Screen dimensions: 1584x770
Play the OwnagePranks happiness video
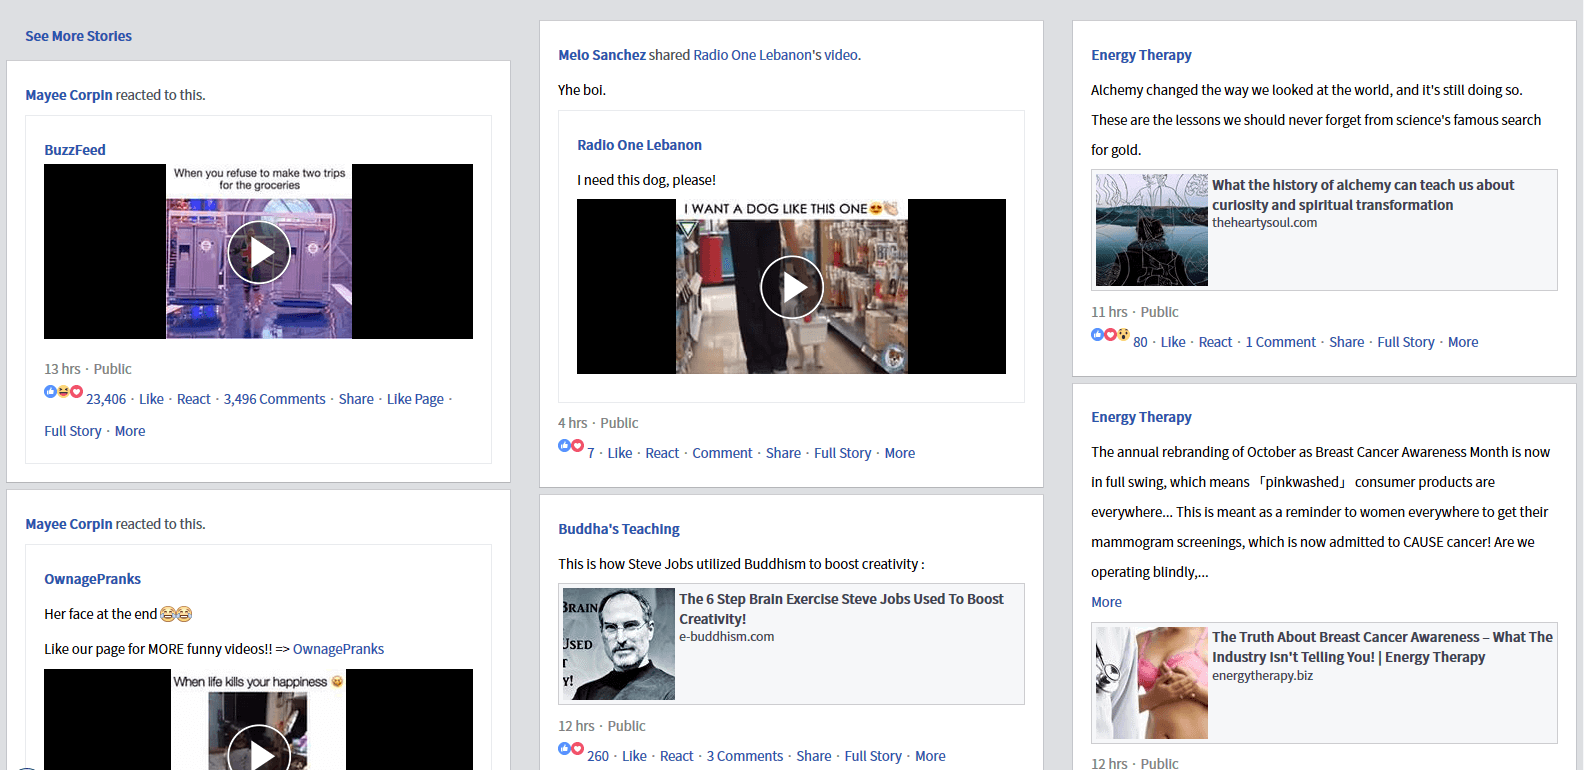pos(259,720)
